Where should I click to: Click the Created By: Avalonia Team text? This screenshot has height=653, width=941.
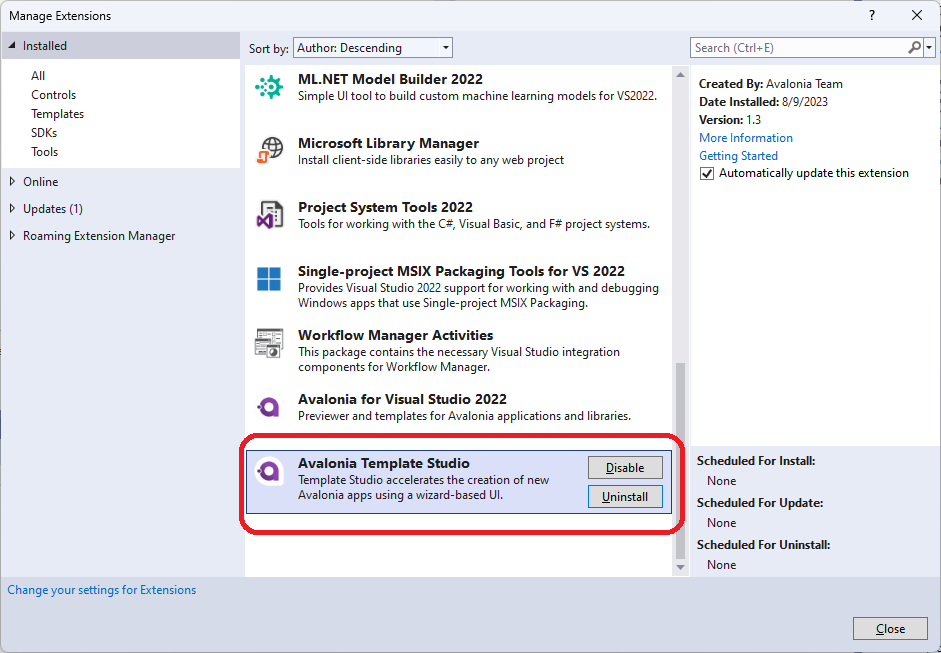coord(771,84)
